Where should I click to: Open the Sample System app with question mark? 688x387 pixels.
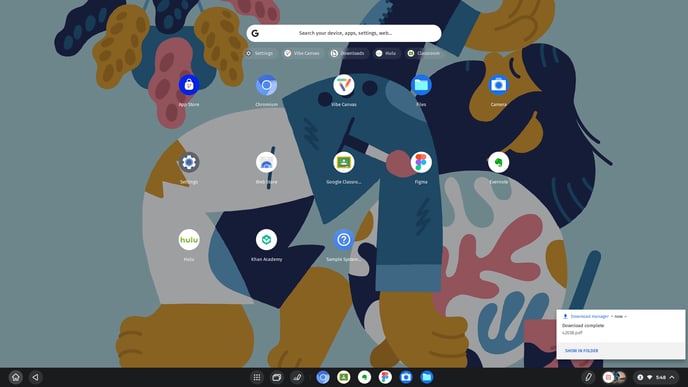(344, 240)
